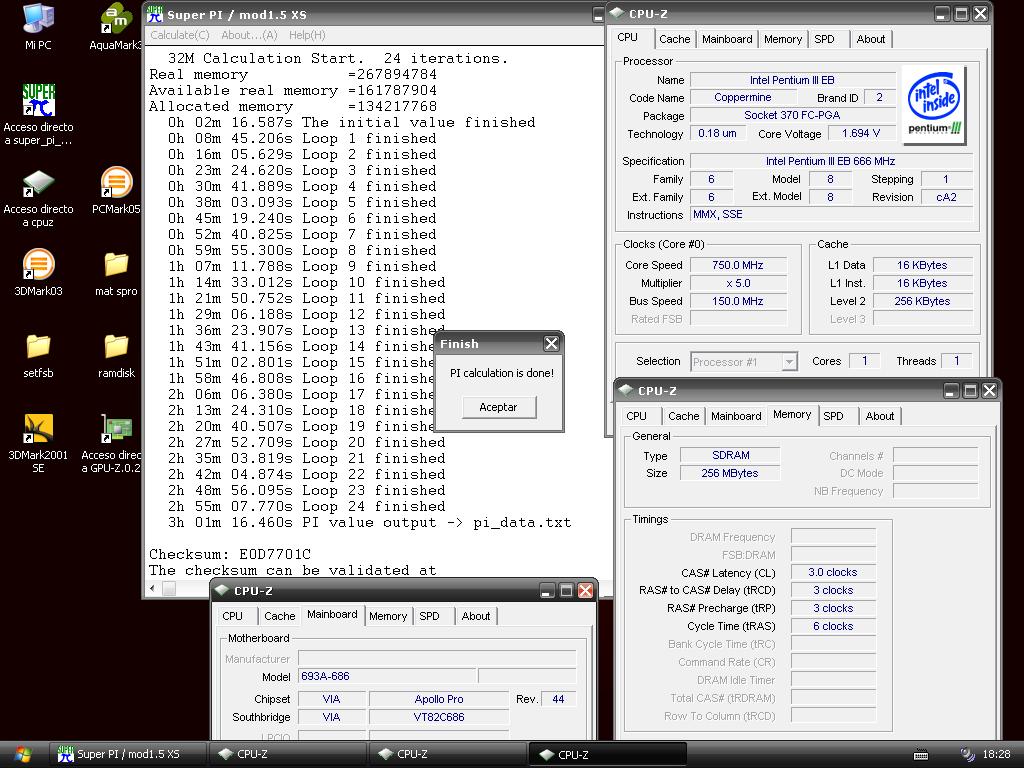Click the clock showing 18:28
The width and height of the screenshot is (1024, 768).
point(997,754)
